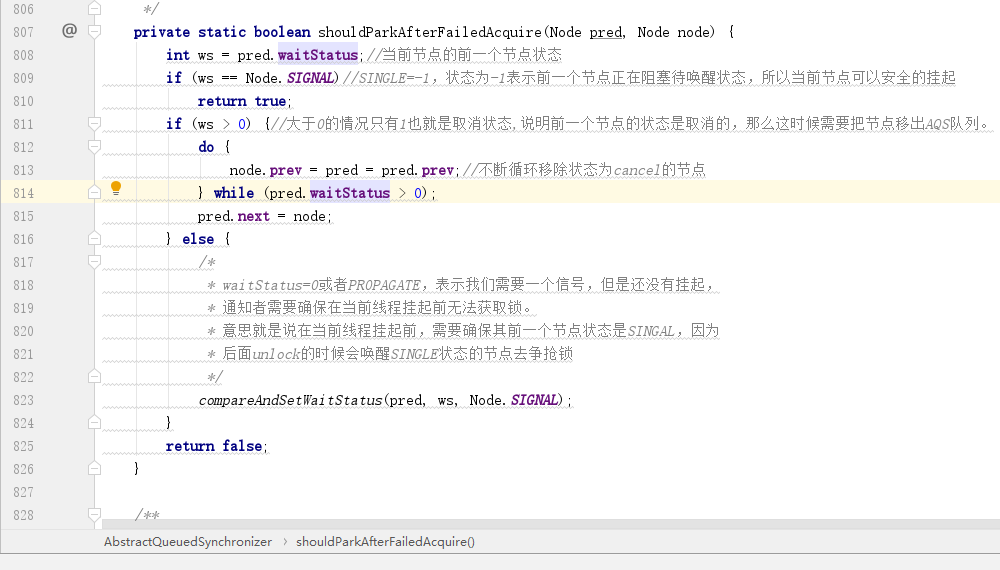Click compareAndSetWaitStatus call on line 823
Image resolution: width=1000 pixels, height=570 pixels.
pos(290,400)
